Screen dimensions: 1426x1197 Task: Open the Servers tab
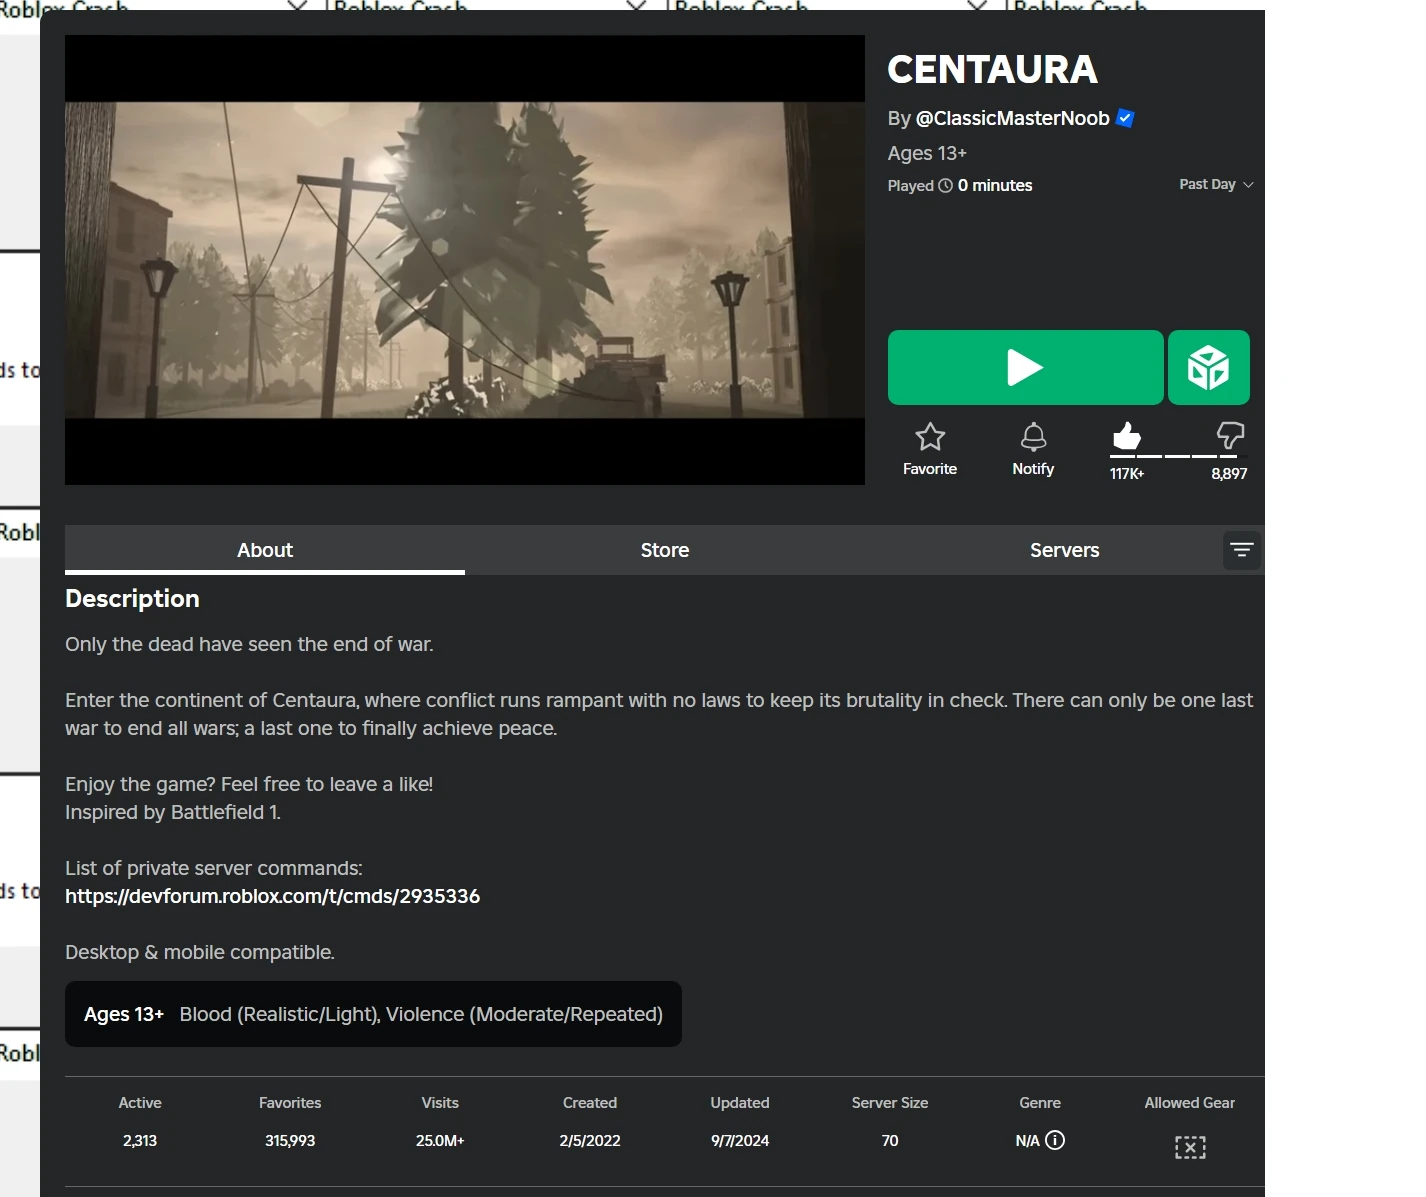tap(1064, 549)
